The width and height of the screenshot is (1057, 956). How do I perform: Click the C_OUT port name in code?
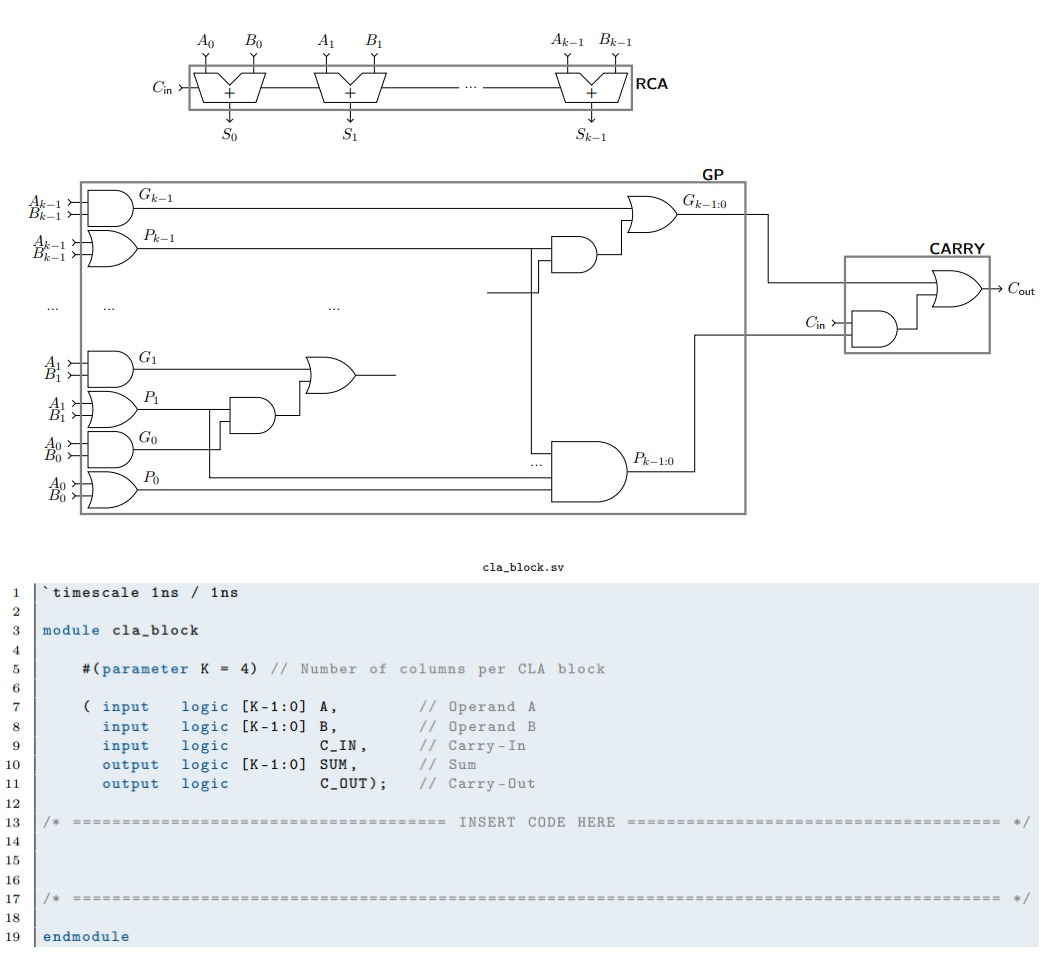point(343,783)
